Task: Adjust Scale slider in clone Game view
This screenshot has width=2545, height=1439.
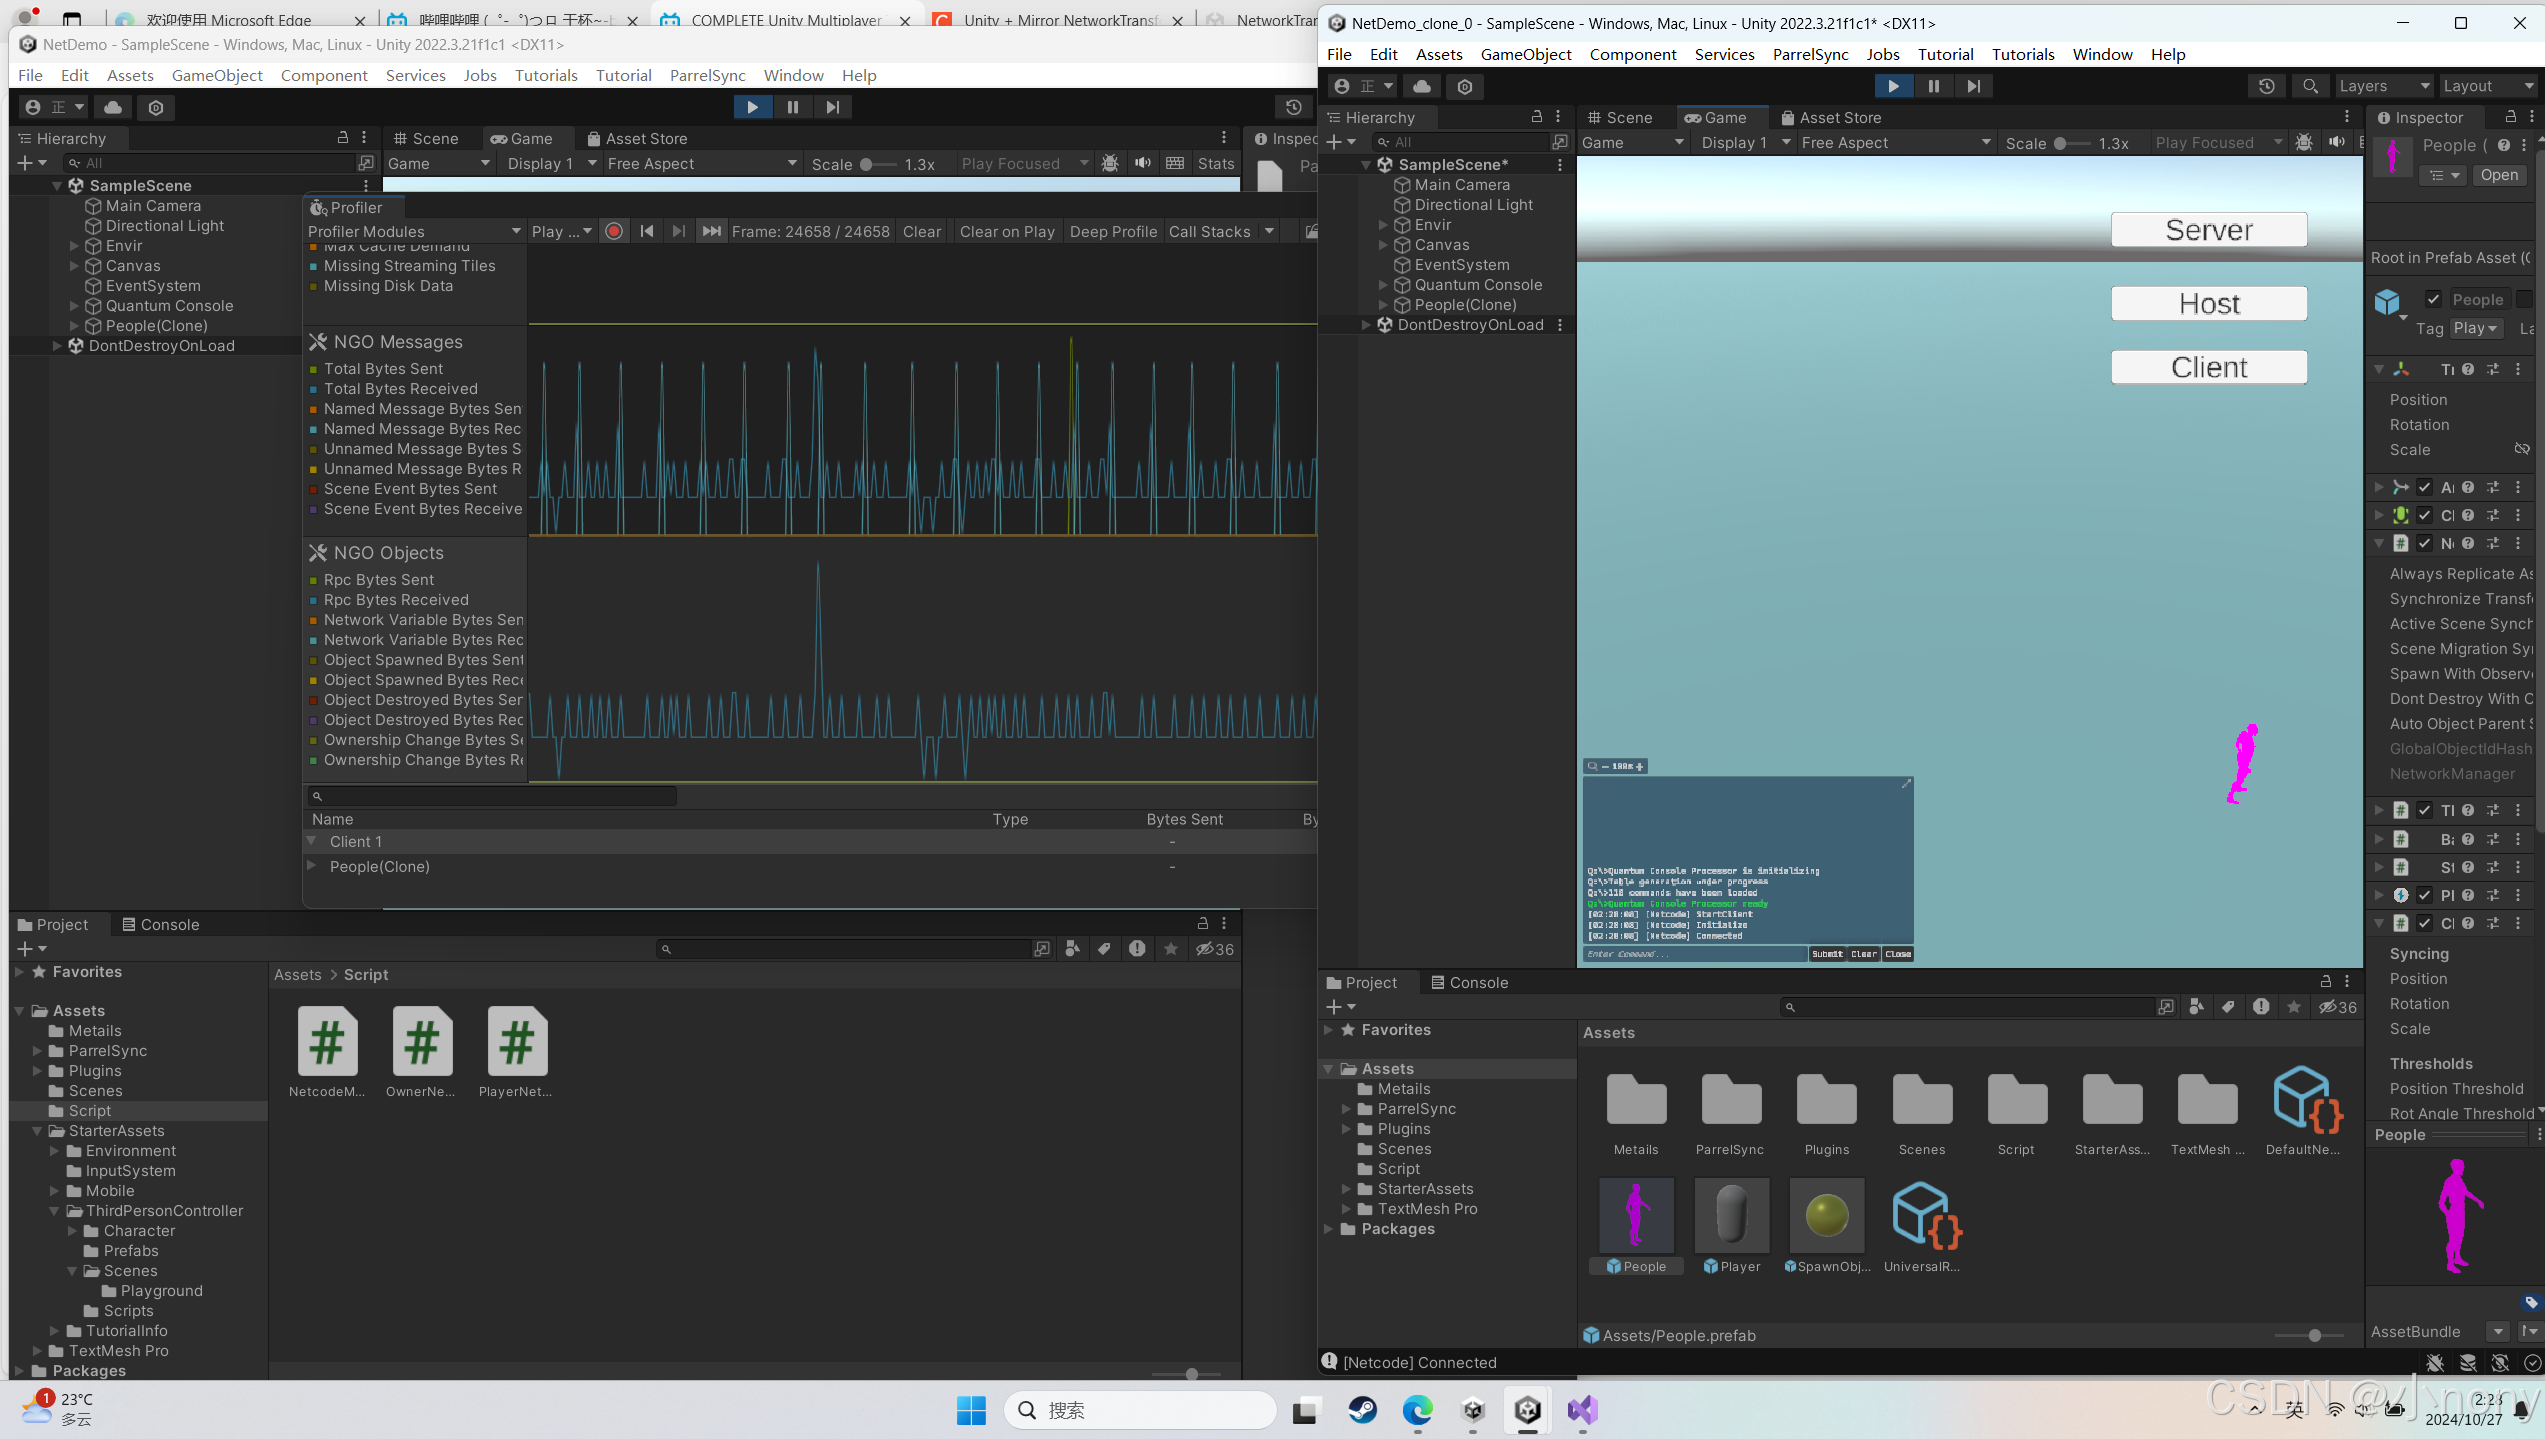Action: (2072, 143)
